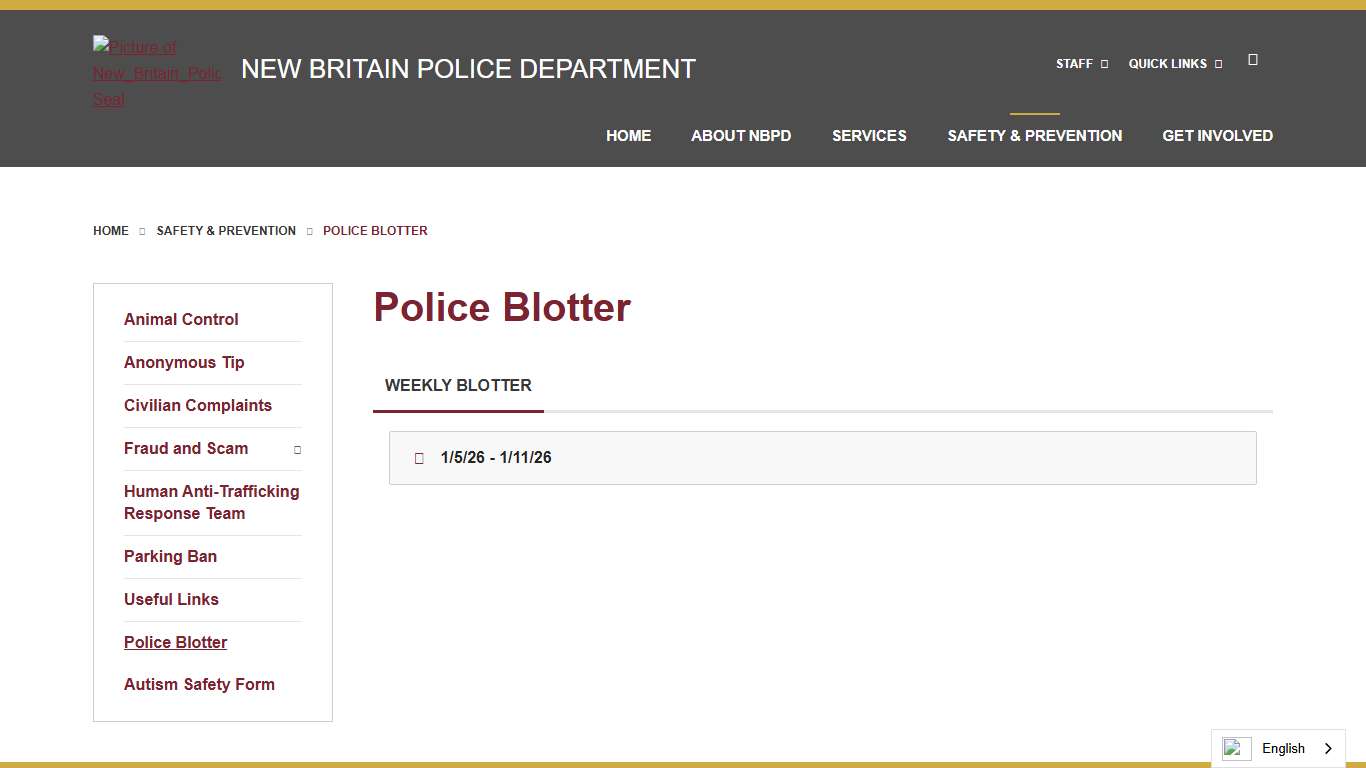This screenshot has width=1366, height=768.
Task: Open the Animal Control page
Action: 181,319
